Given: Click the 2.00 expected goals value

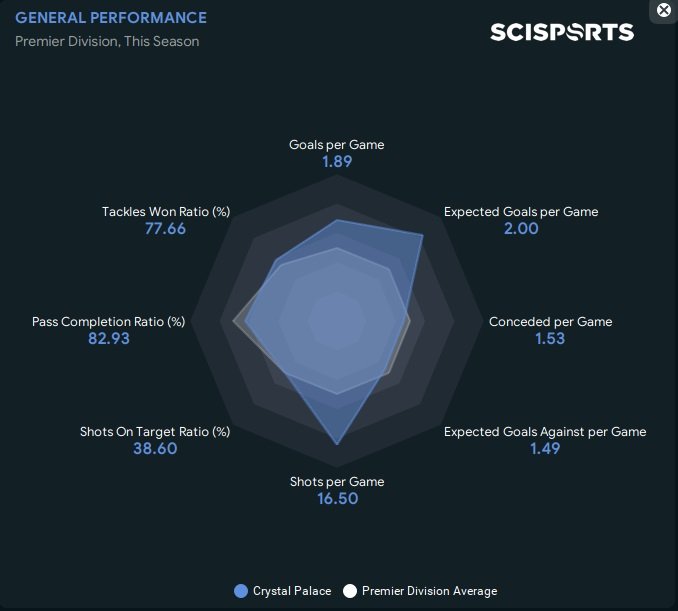Looking at the screenshot, I should [521, 229].
